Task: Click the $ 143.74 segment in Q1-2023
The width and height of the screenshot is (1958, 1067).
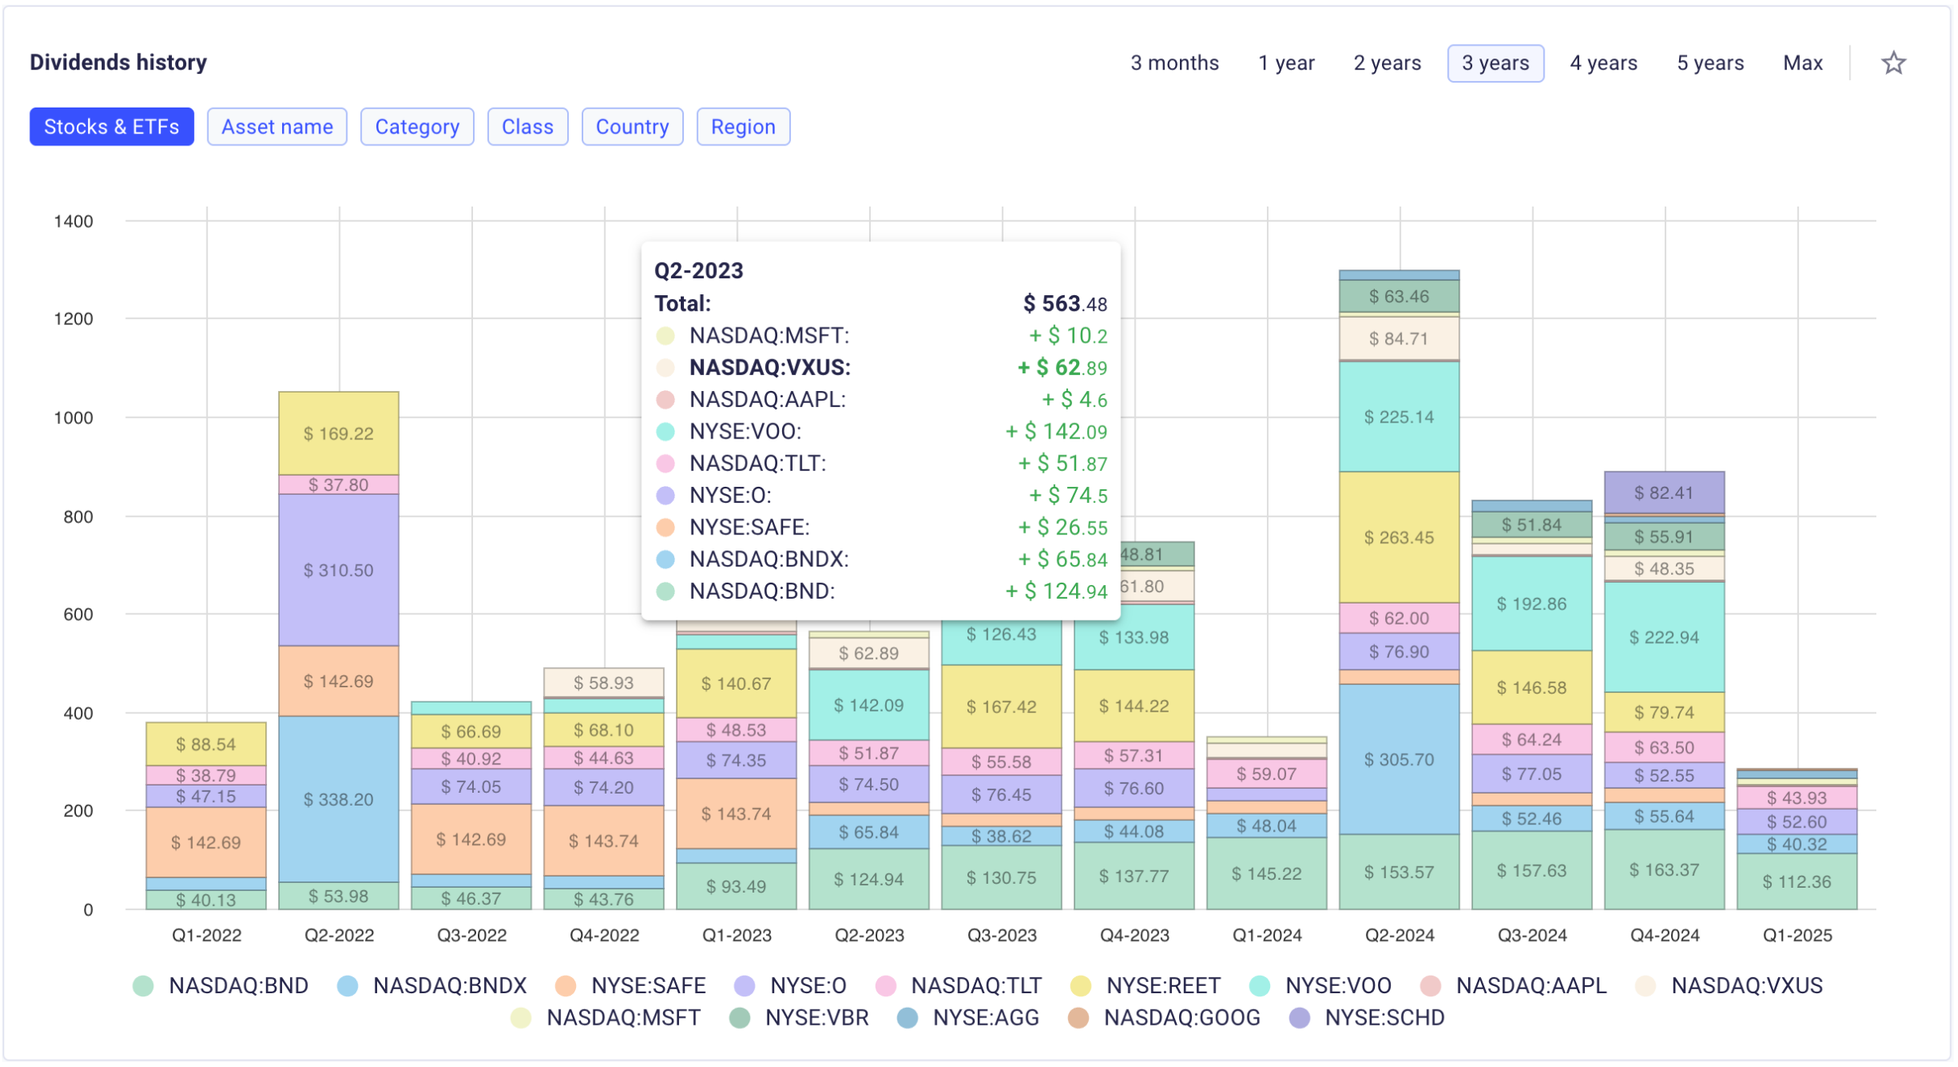Action: click(737, 813)
